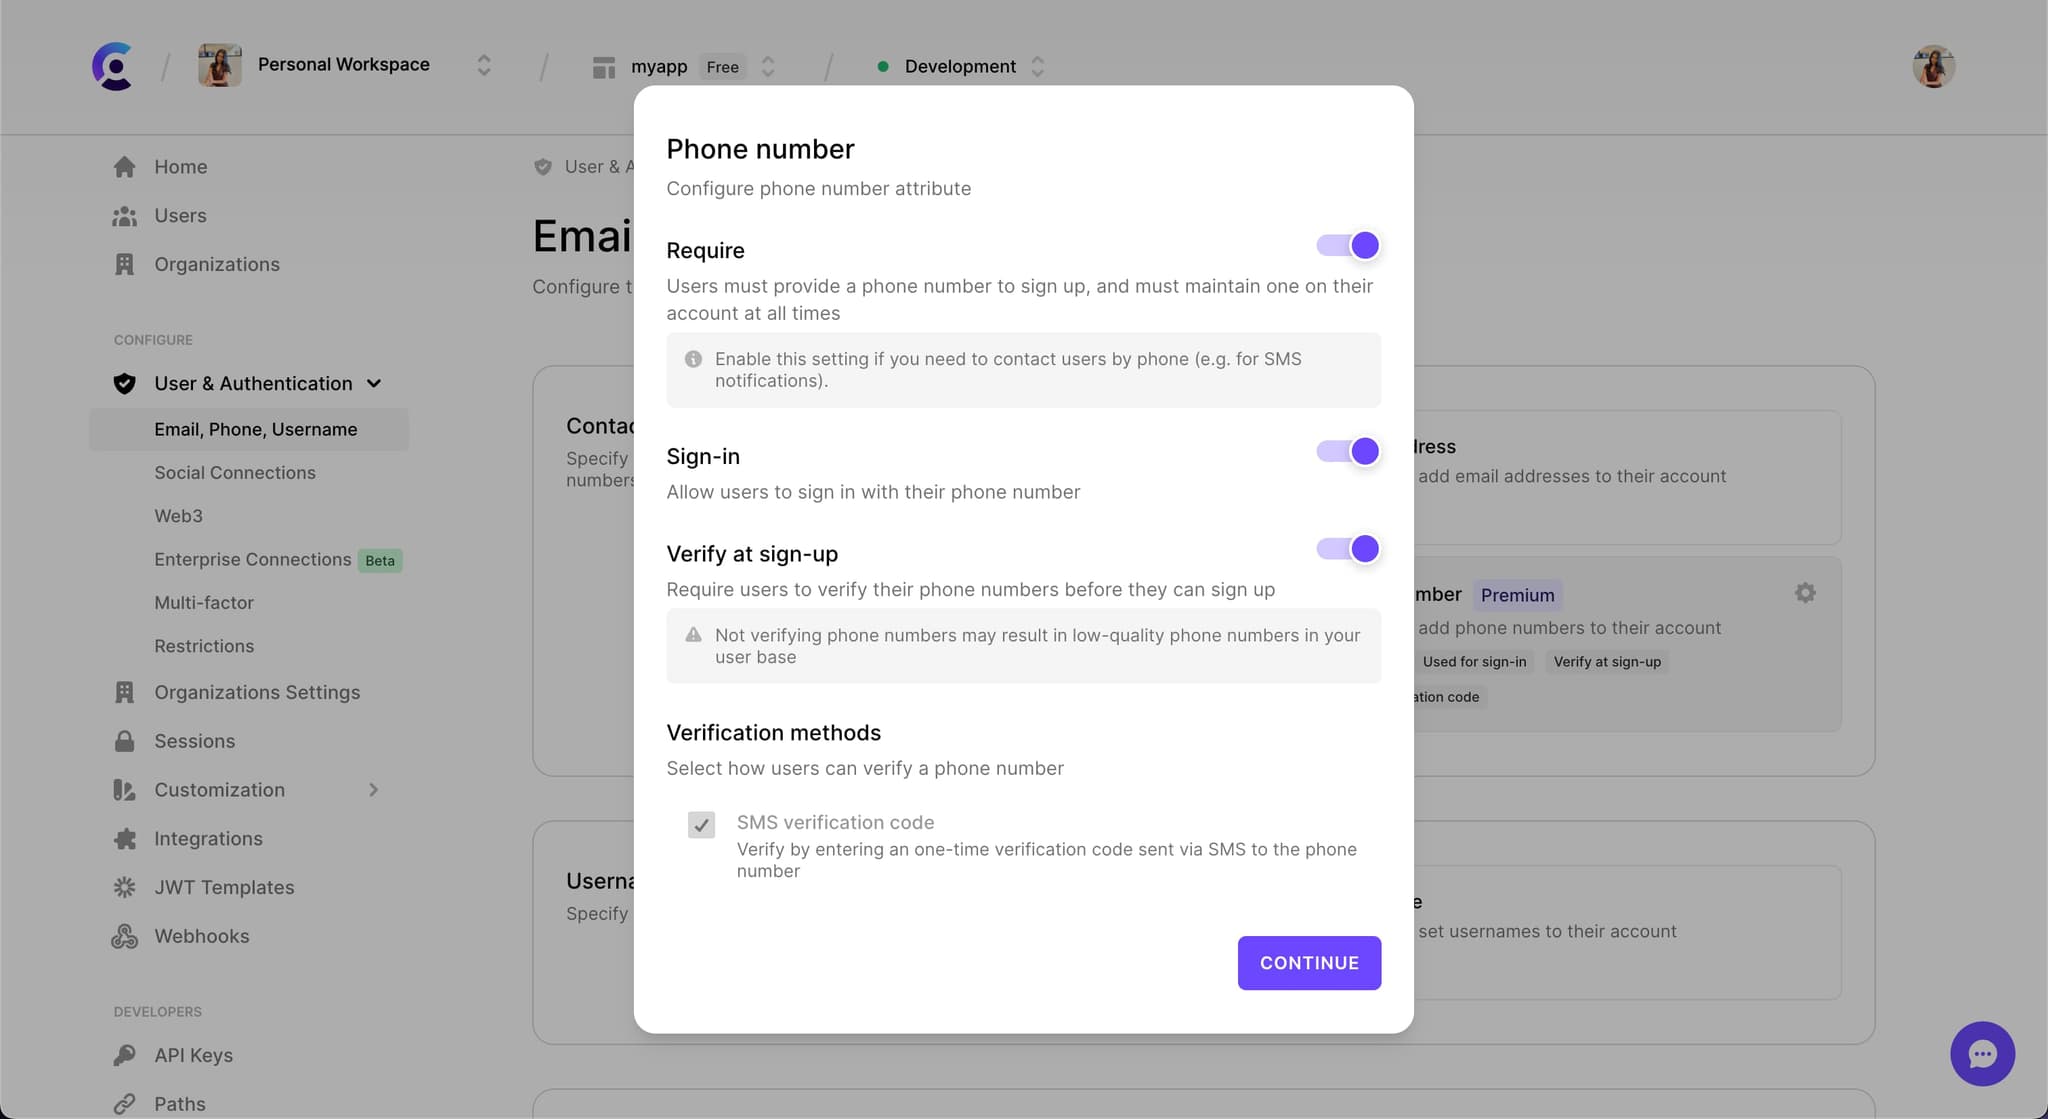Click the Integrations sidebar icon
The width and height of the screenshot is (2048, 1119).
(x=125, y=839)
